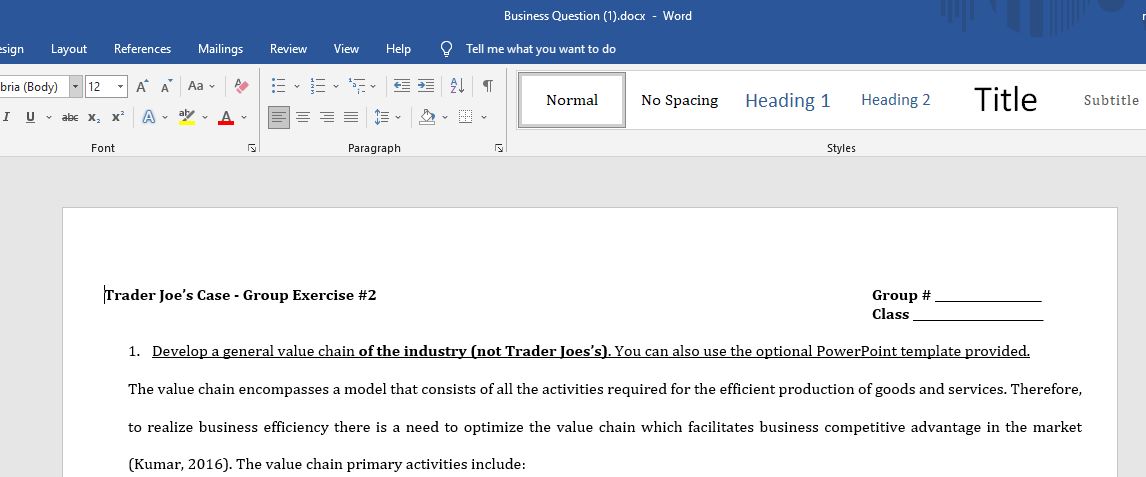Toggle strikethrough formatting
1146x477 pixels.
pyautogui.click(x=70, y=117)
